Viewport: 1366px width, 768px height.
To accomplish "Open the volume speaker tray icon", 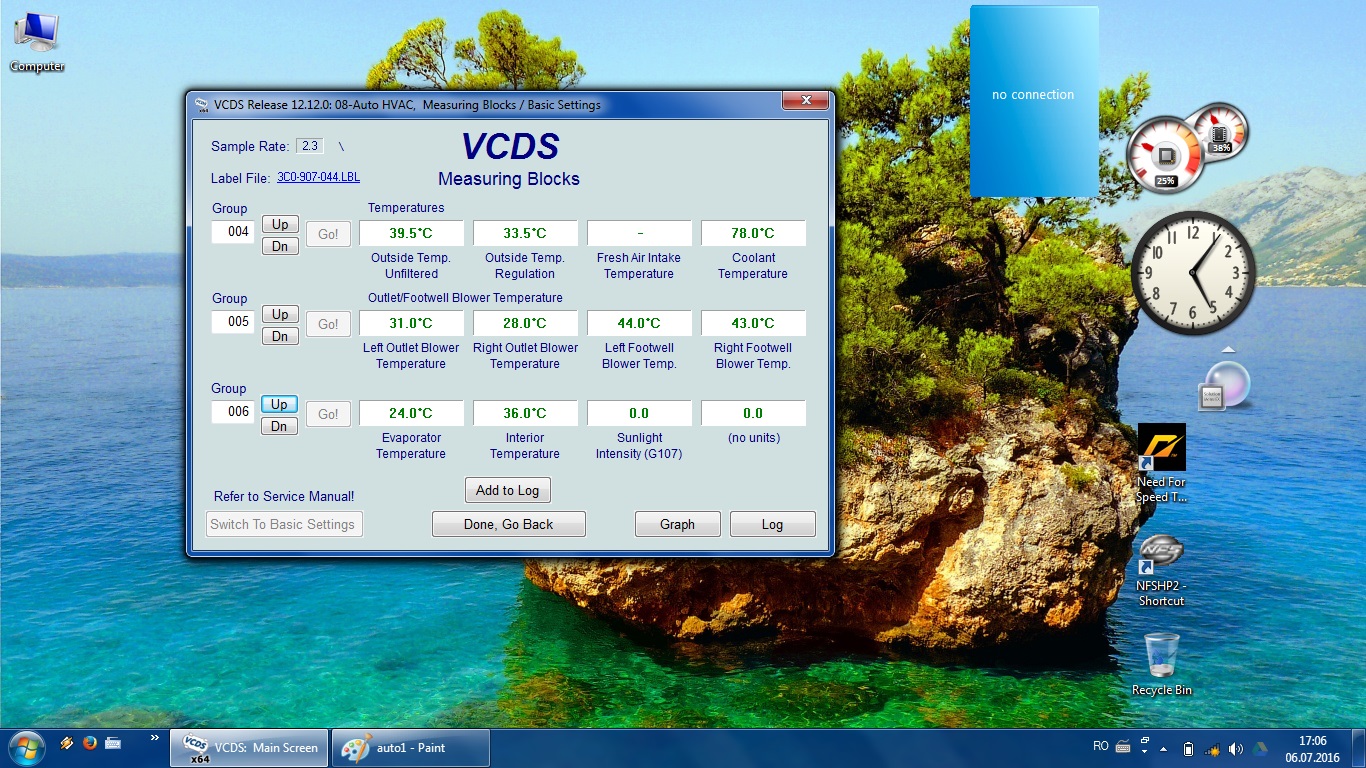I will tap(1236, 749).
